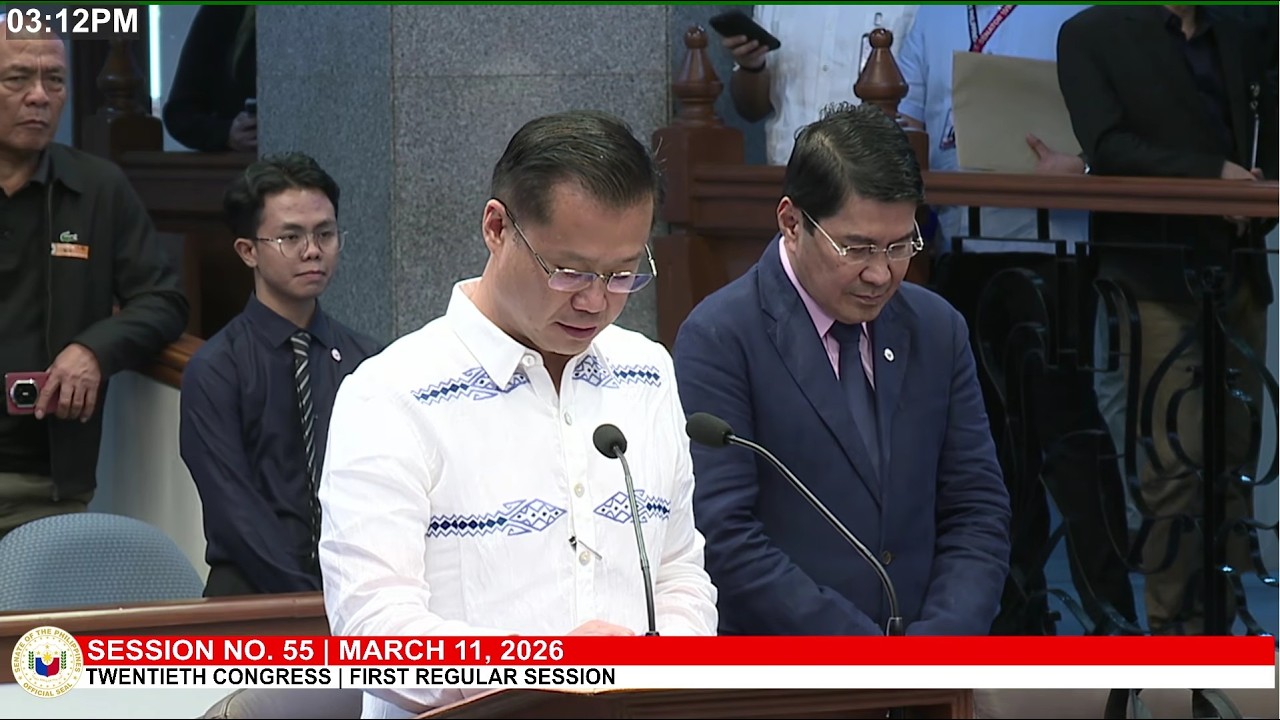Click the "SESSION NO. 55 | MARCH 11, 2026" banner text
The height and width of the screenshot is (720, 1280).
coord(325,651)
